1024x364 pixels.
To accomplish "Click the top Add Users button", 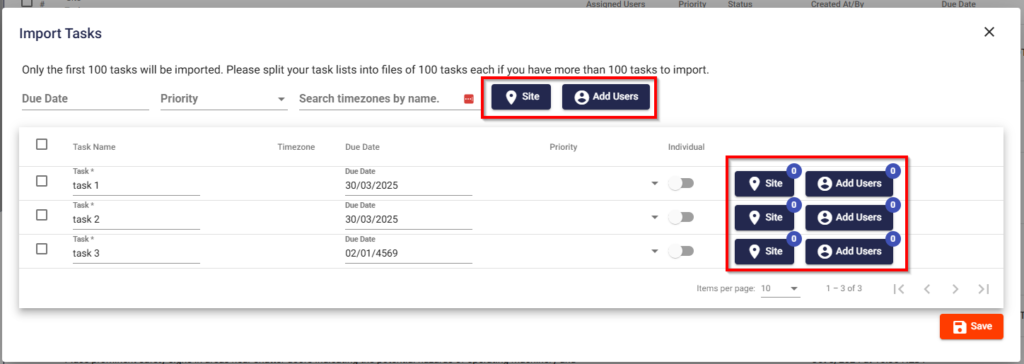I will click(605, 97).
